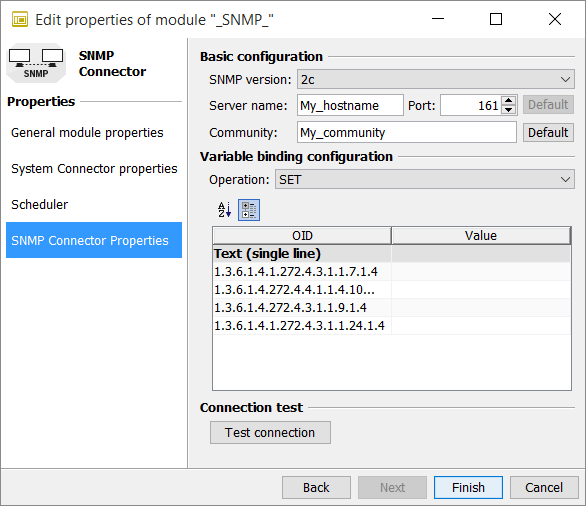Click Value cell for OID ending 9.1.4
Viewport: 586px width, 506px height.
(481, 308)
